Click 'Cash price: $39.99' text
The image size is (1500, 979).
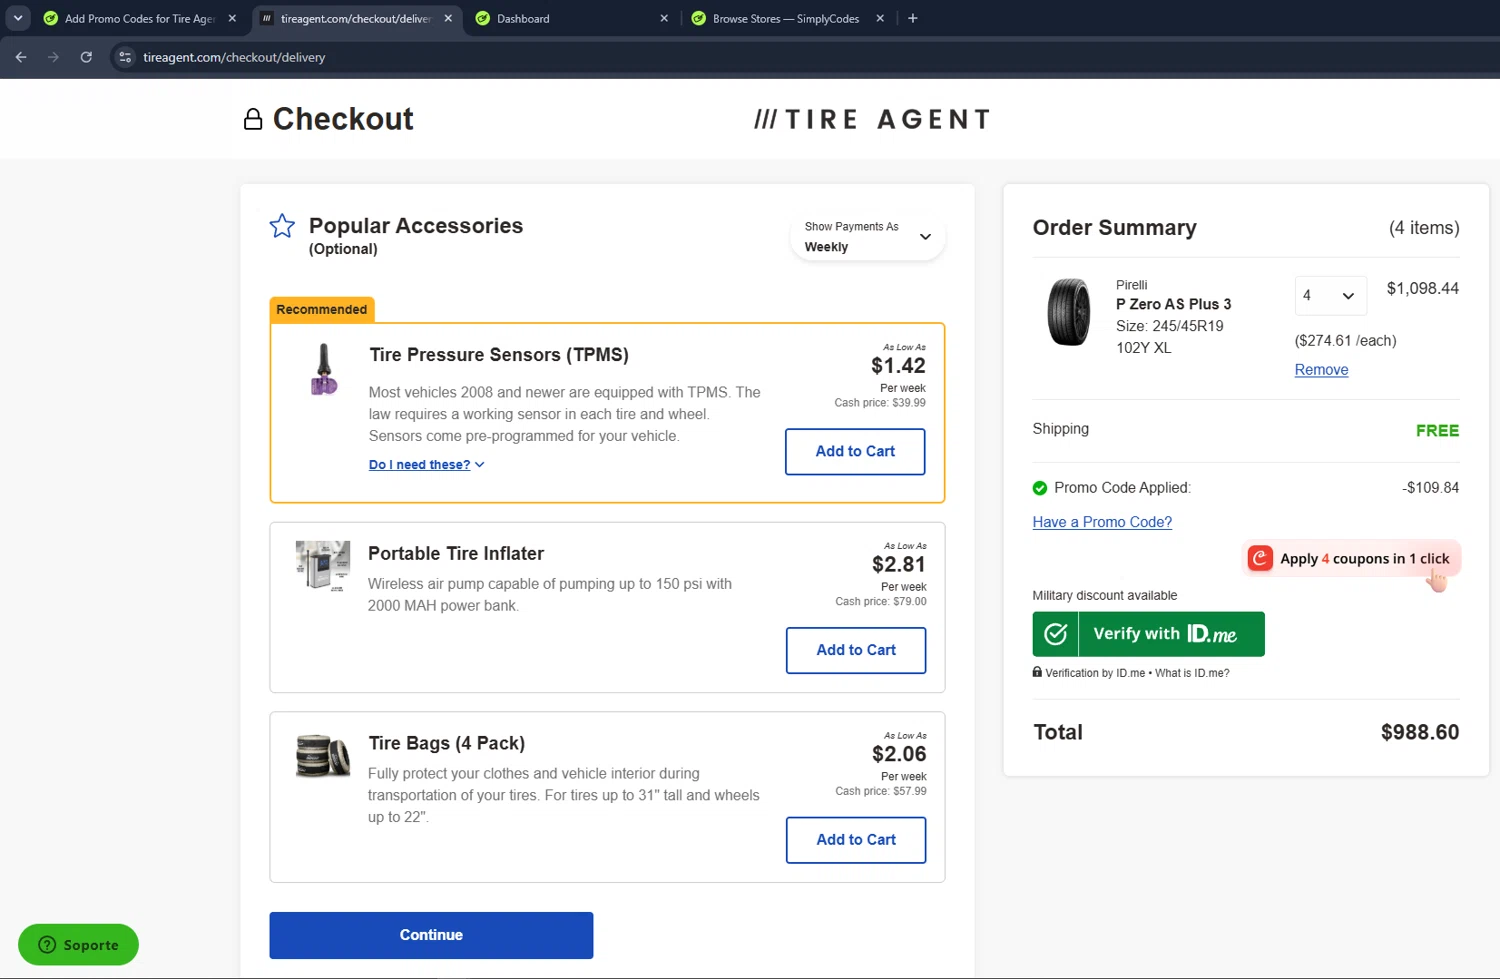[880, 403]
